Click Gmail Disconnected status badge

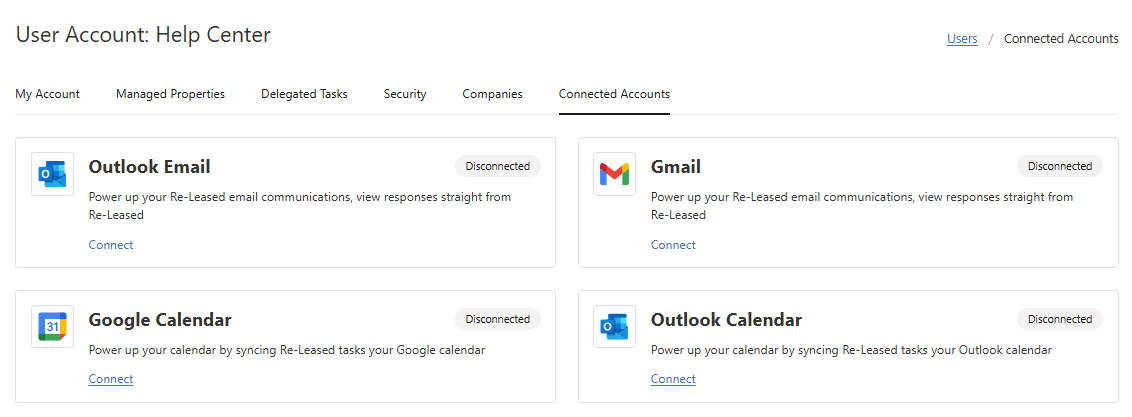pyautogui.click(x=1059, y=166)
